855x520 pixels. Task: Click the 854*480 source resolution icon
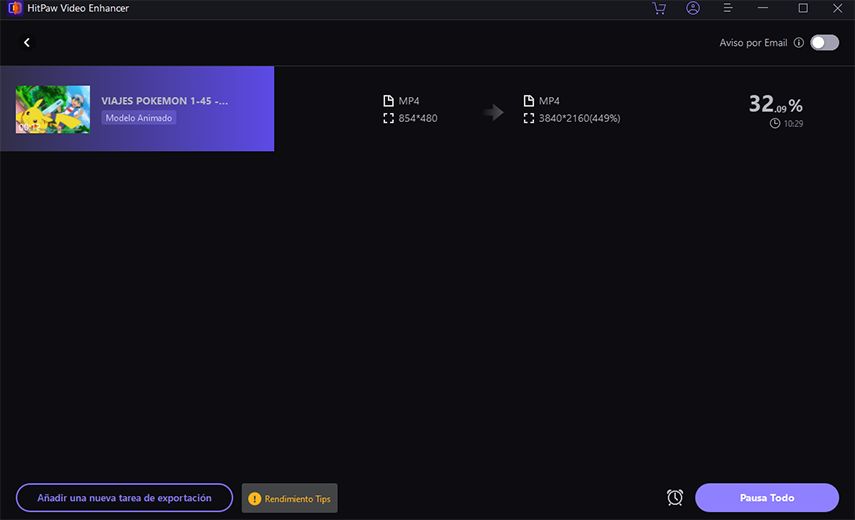coord(388,118)
